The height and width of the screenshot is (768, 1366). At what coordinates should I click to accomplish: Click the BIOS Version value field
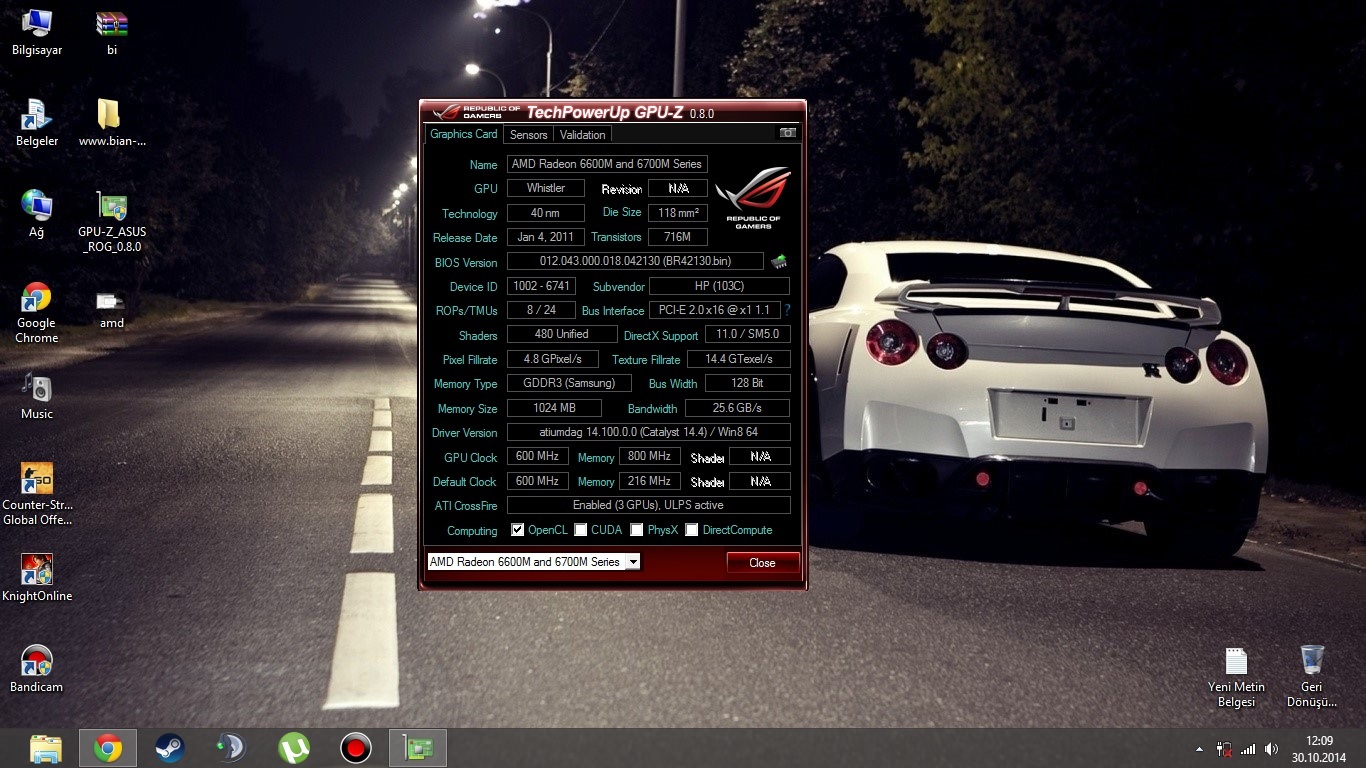(635, 262)
